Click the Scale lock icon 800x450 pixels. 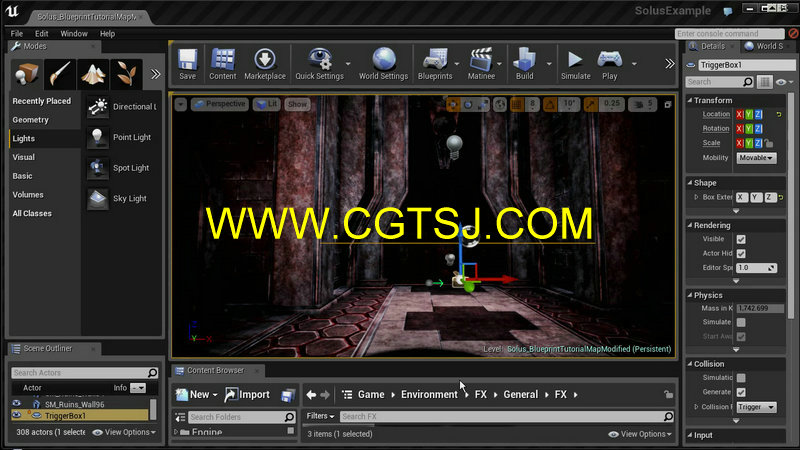click(x=769, y=143)
